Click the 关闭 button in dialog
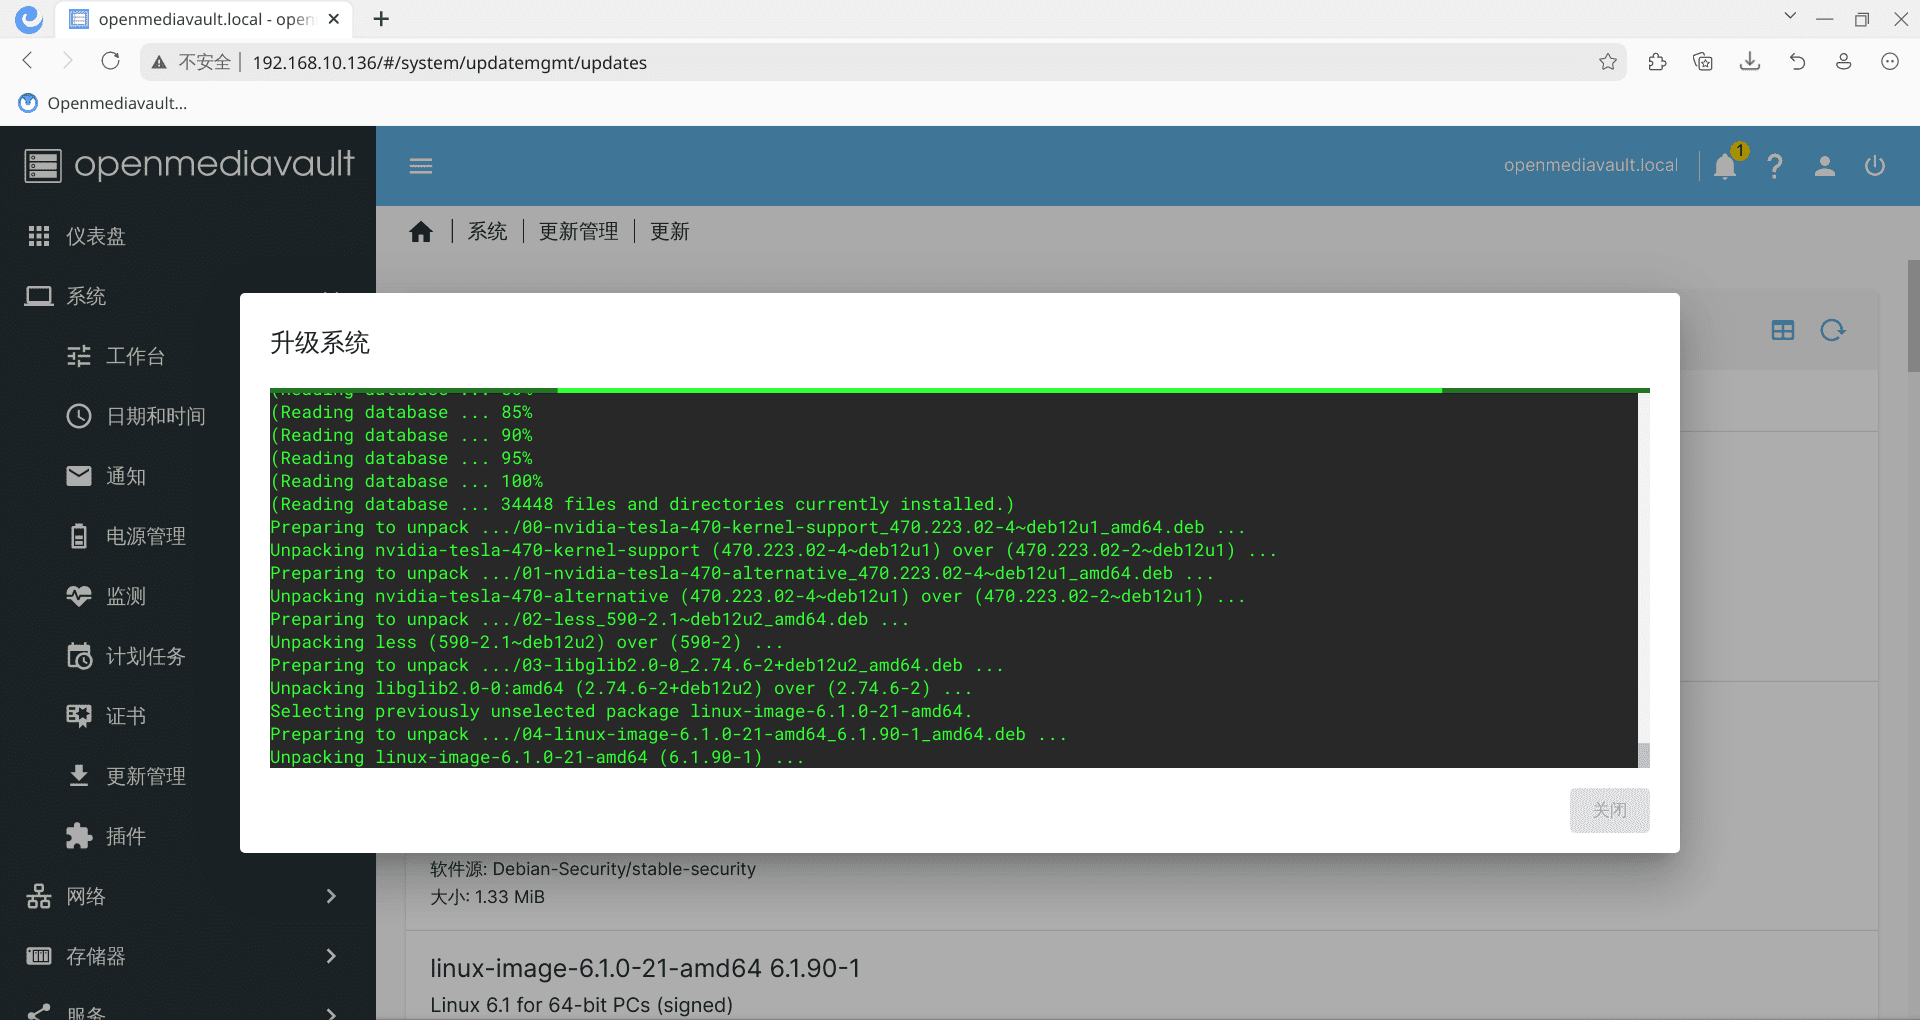 pyautogui.click(x=1609, y=810)
